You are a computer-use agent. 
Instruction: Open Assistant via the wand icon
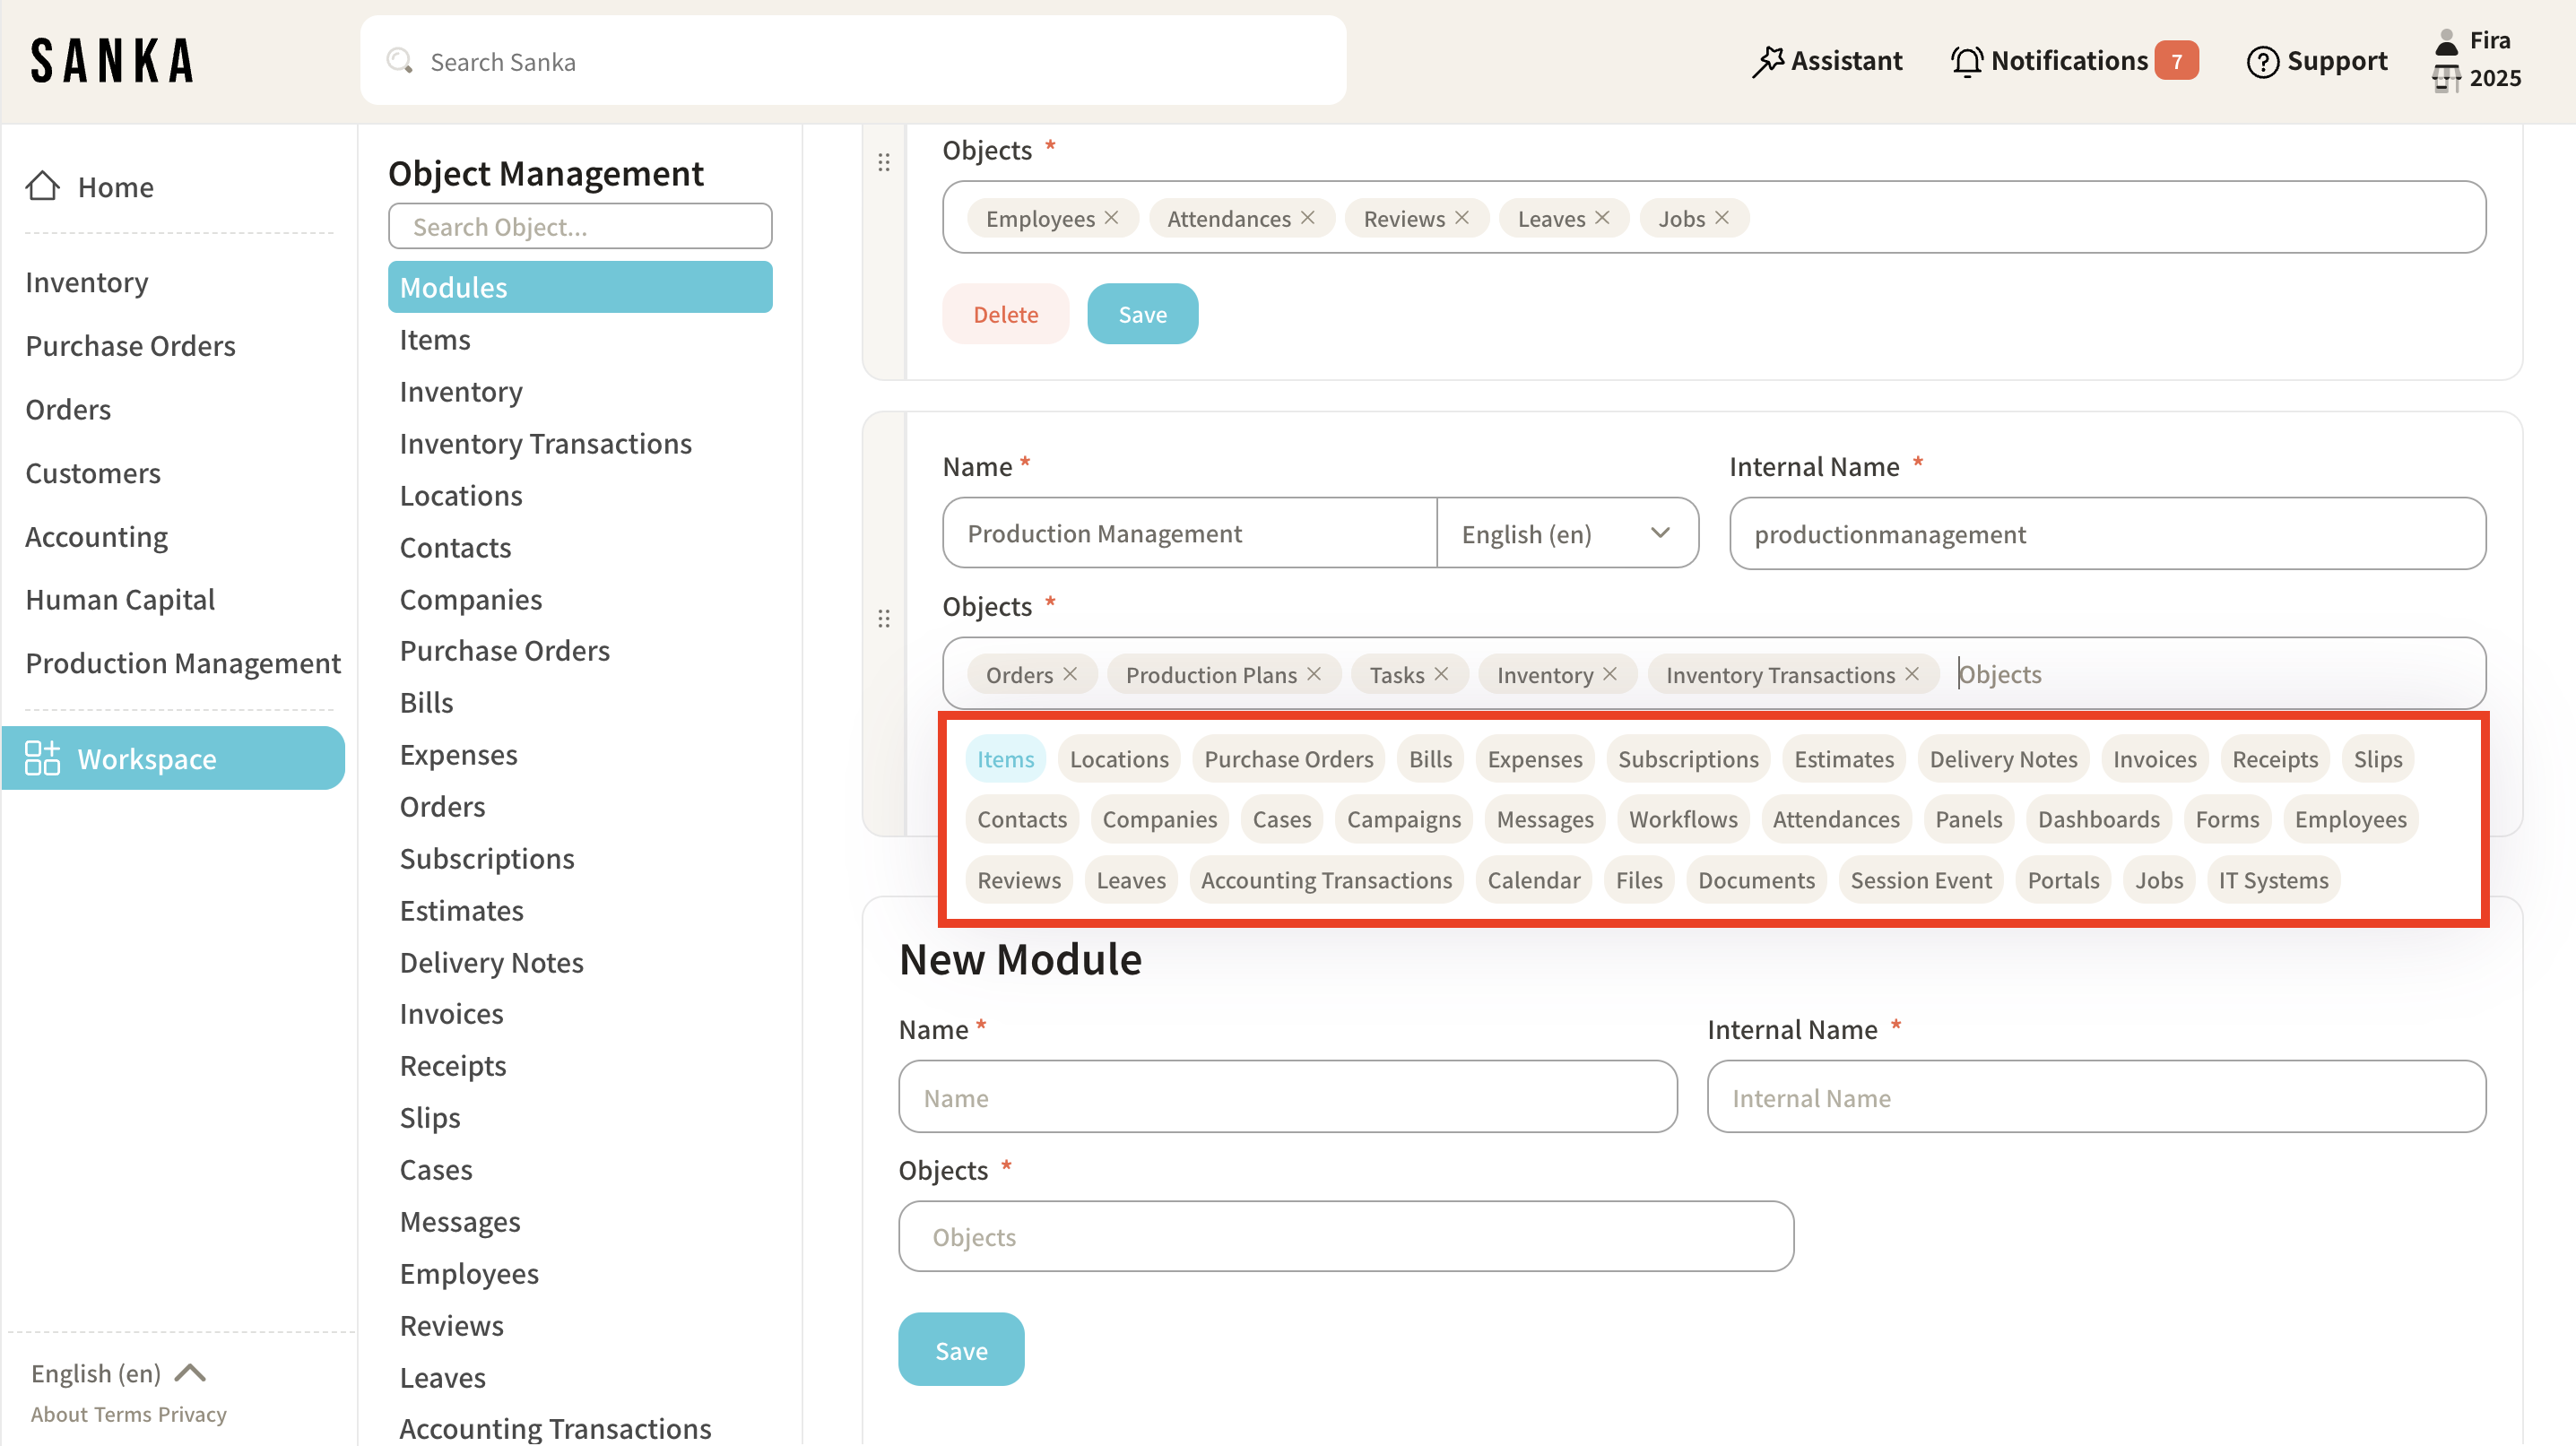pos(1767,61)
